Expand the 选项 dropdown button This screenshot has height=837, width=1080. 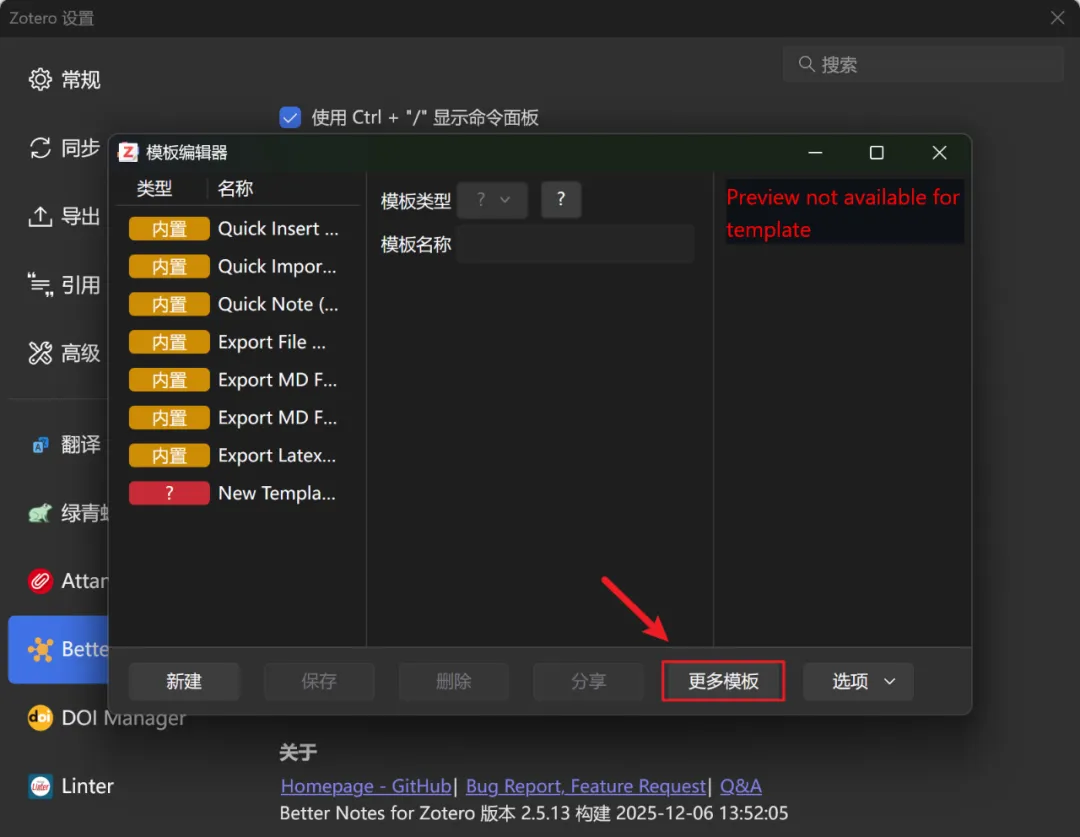tap(858, 681)
